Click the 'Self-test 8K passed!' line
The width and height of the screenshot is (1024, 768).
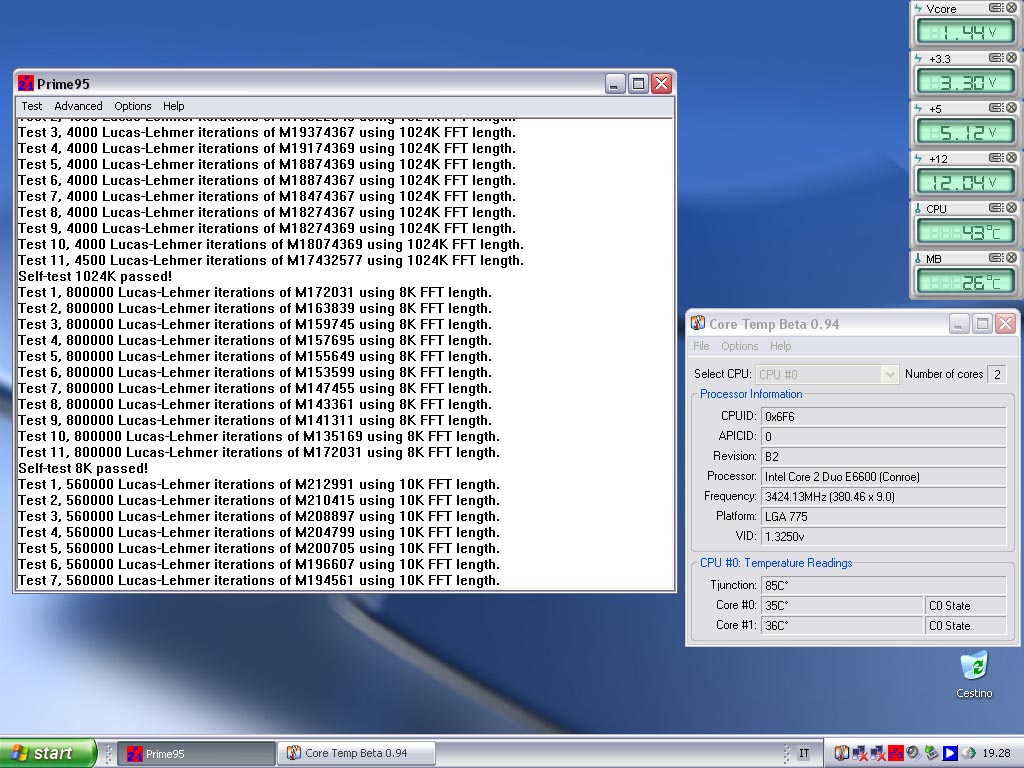click(83, 468)
